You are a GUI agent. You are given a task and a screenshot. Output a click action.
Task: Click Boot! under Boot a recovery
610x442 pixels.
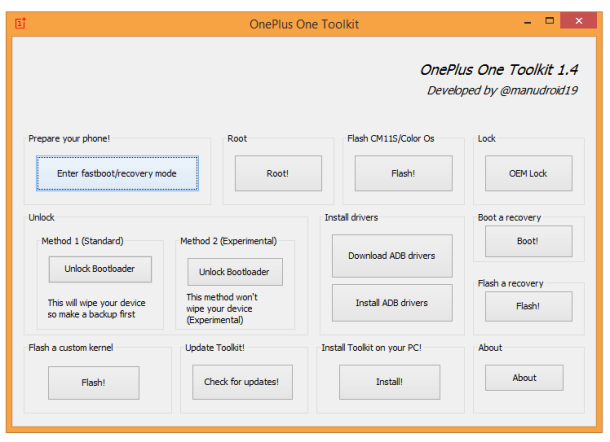[x=528, y=241]
